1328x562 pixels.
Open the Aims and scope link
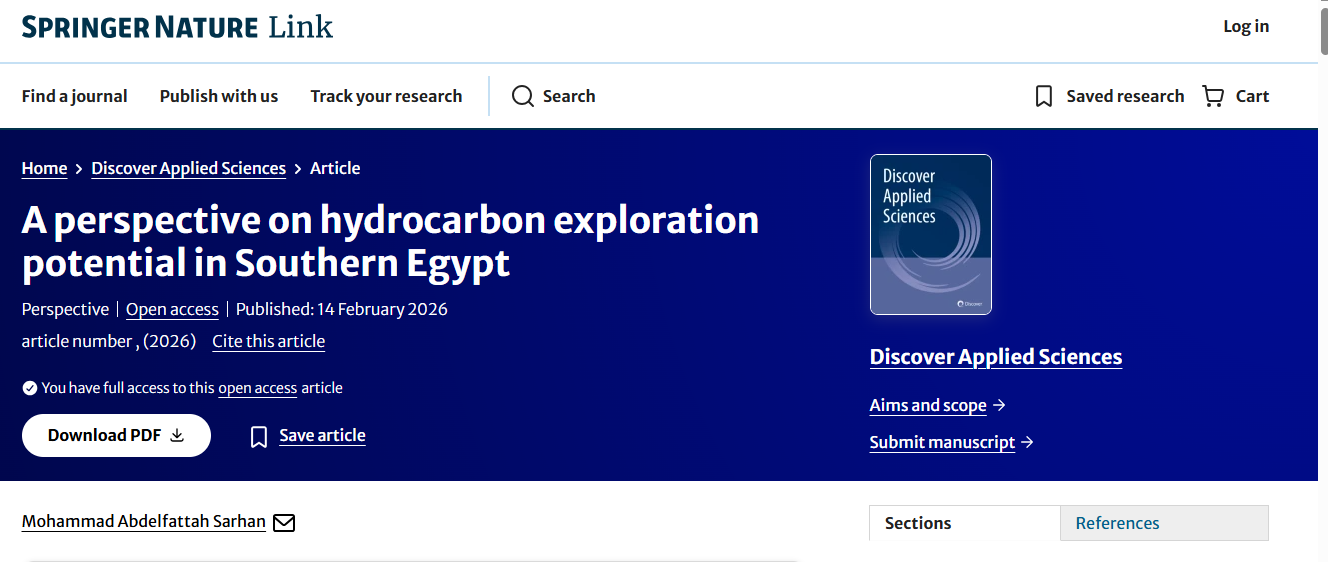(x=928, y=405)
